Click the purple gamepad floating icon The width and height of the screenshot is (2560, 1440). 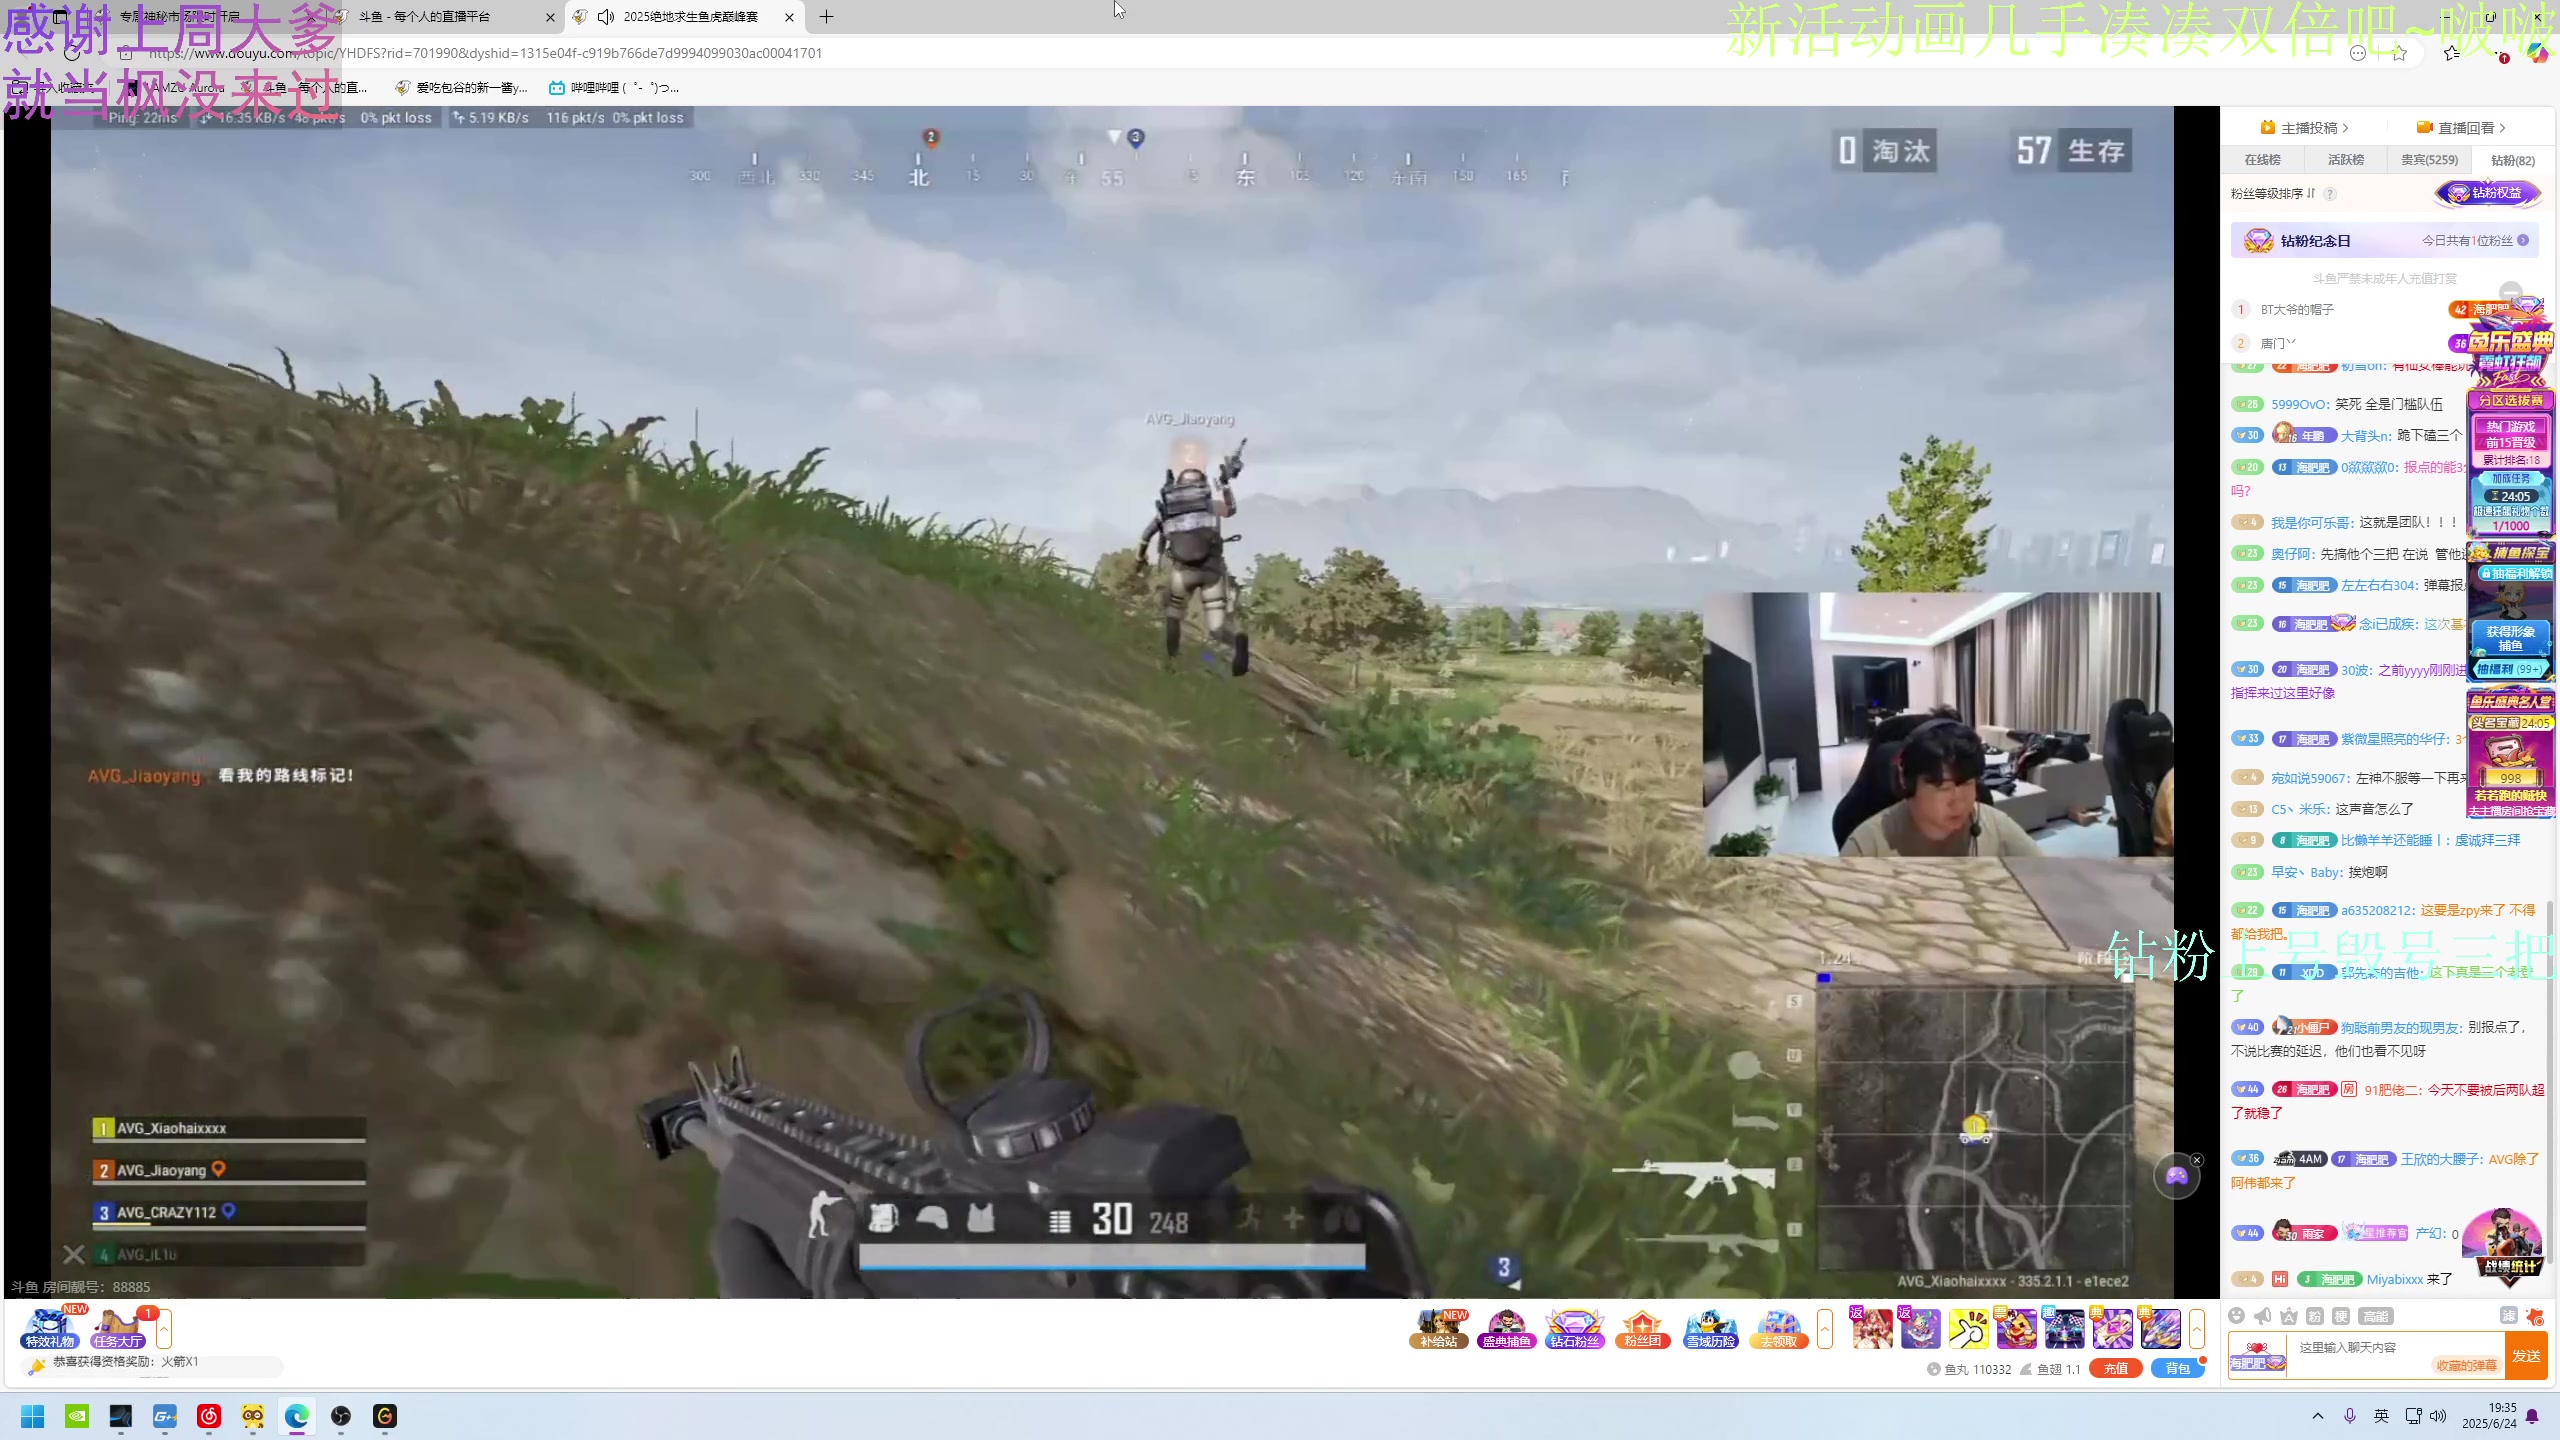tap(2176, 1177)
